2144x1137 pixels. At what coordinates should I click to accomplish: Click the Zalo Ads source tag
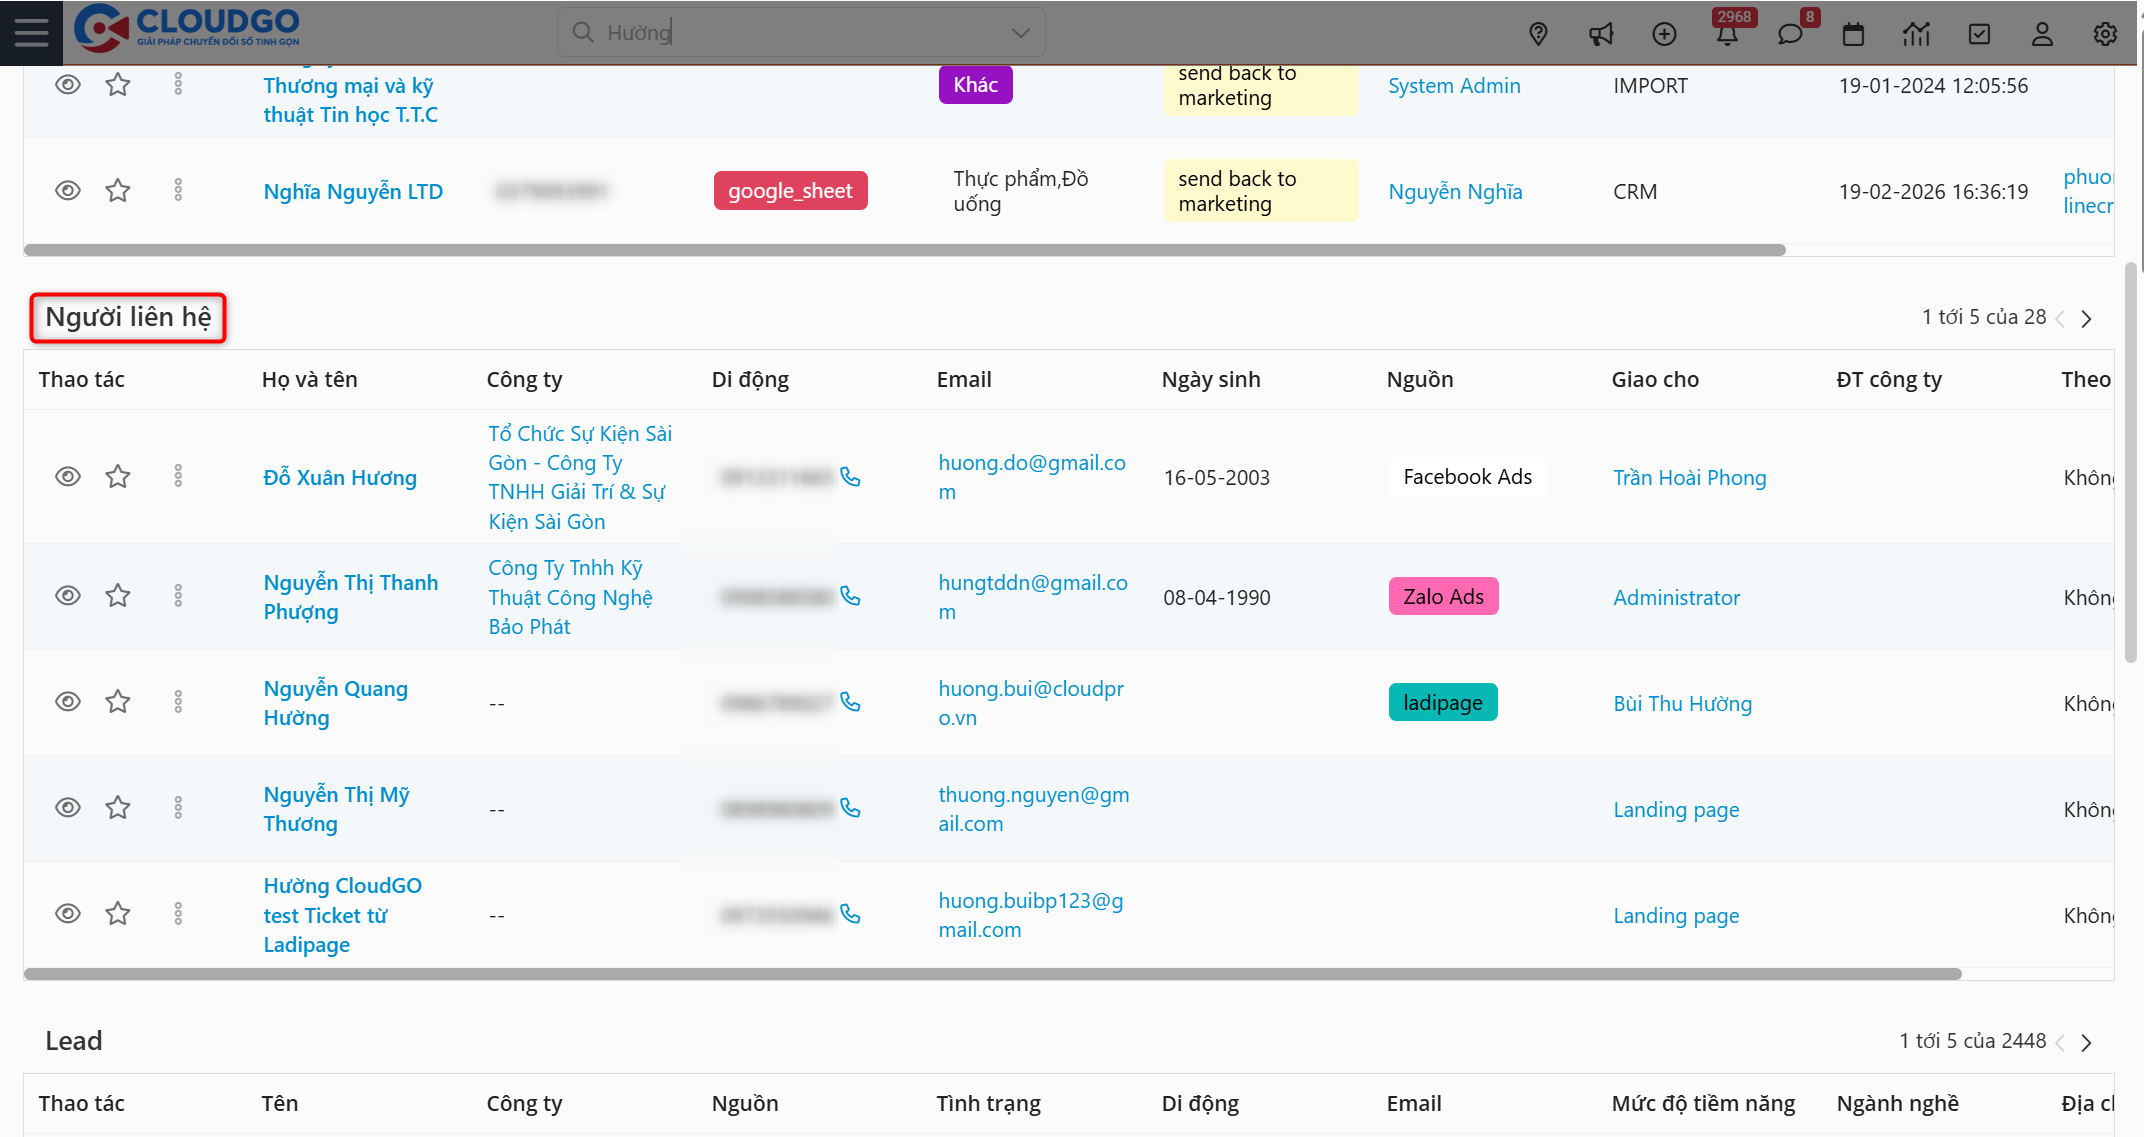coord(1442,597)
